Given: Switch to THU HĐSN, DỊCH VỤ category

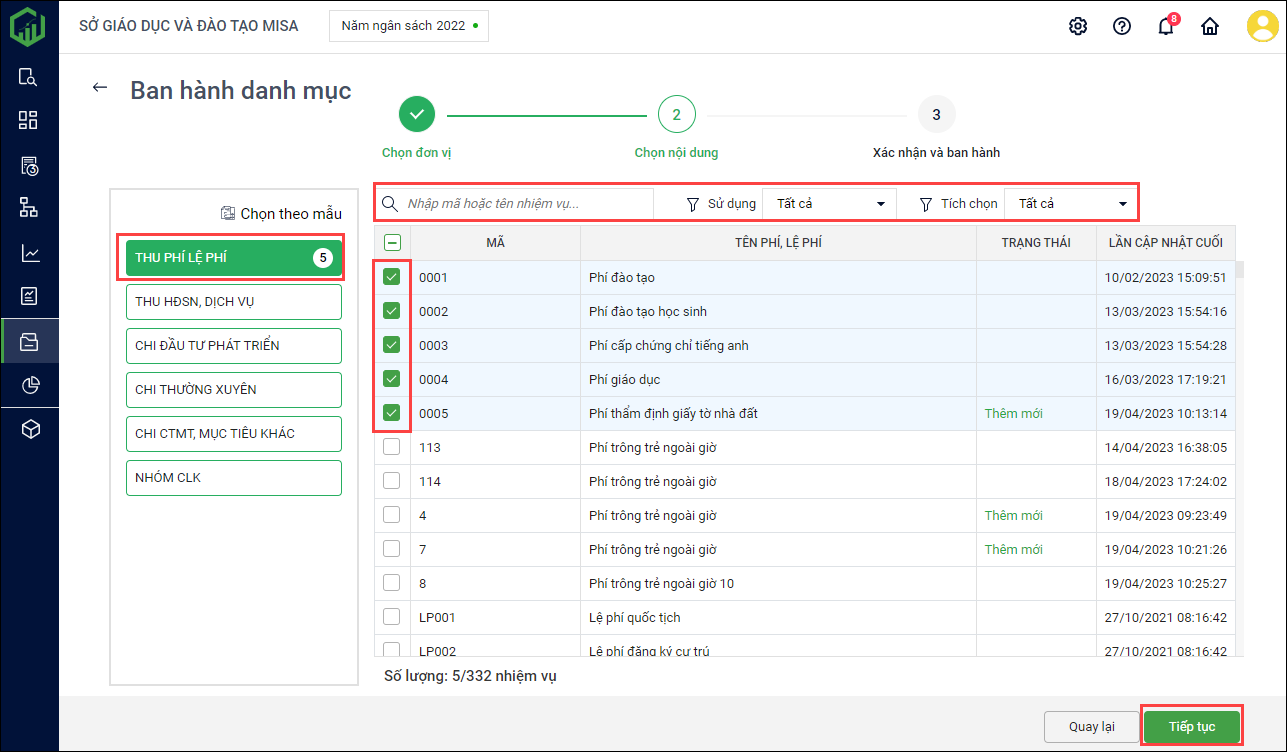Looking at the screenshot, I should (233, 301).
